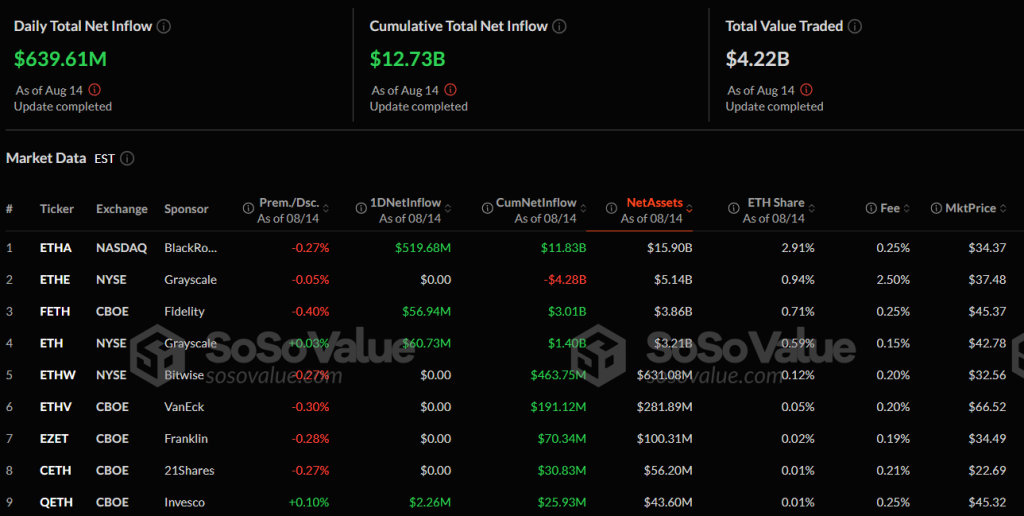Click info icon next to Market Data EST
The image size is (1024, 516).
coord(127,158)
